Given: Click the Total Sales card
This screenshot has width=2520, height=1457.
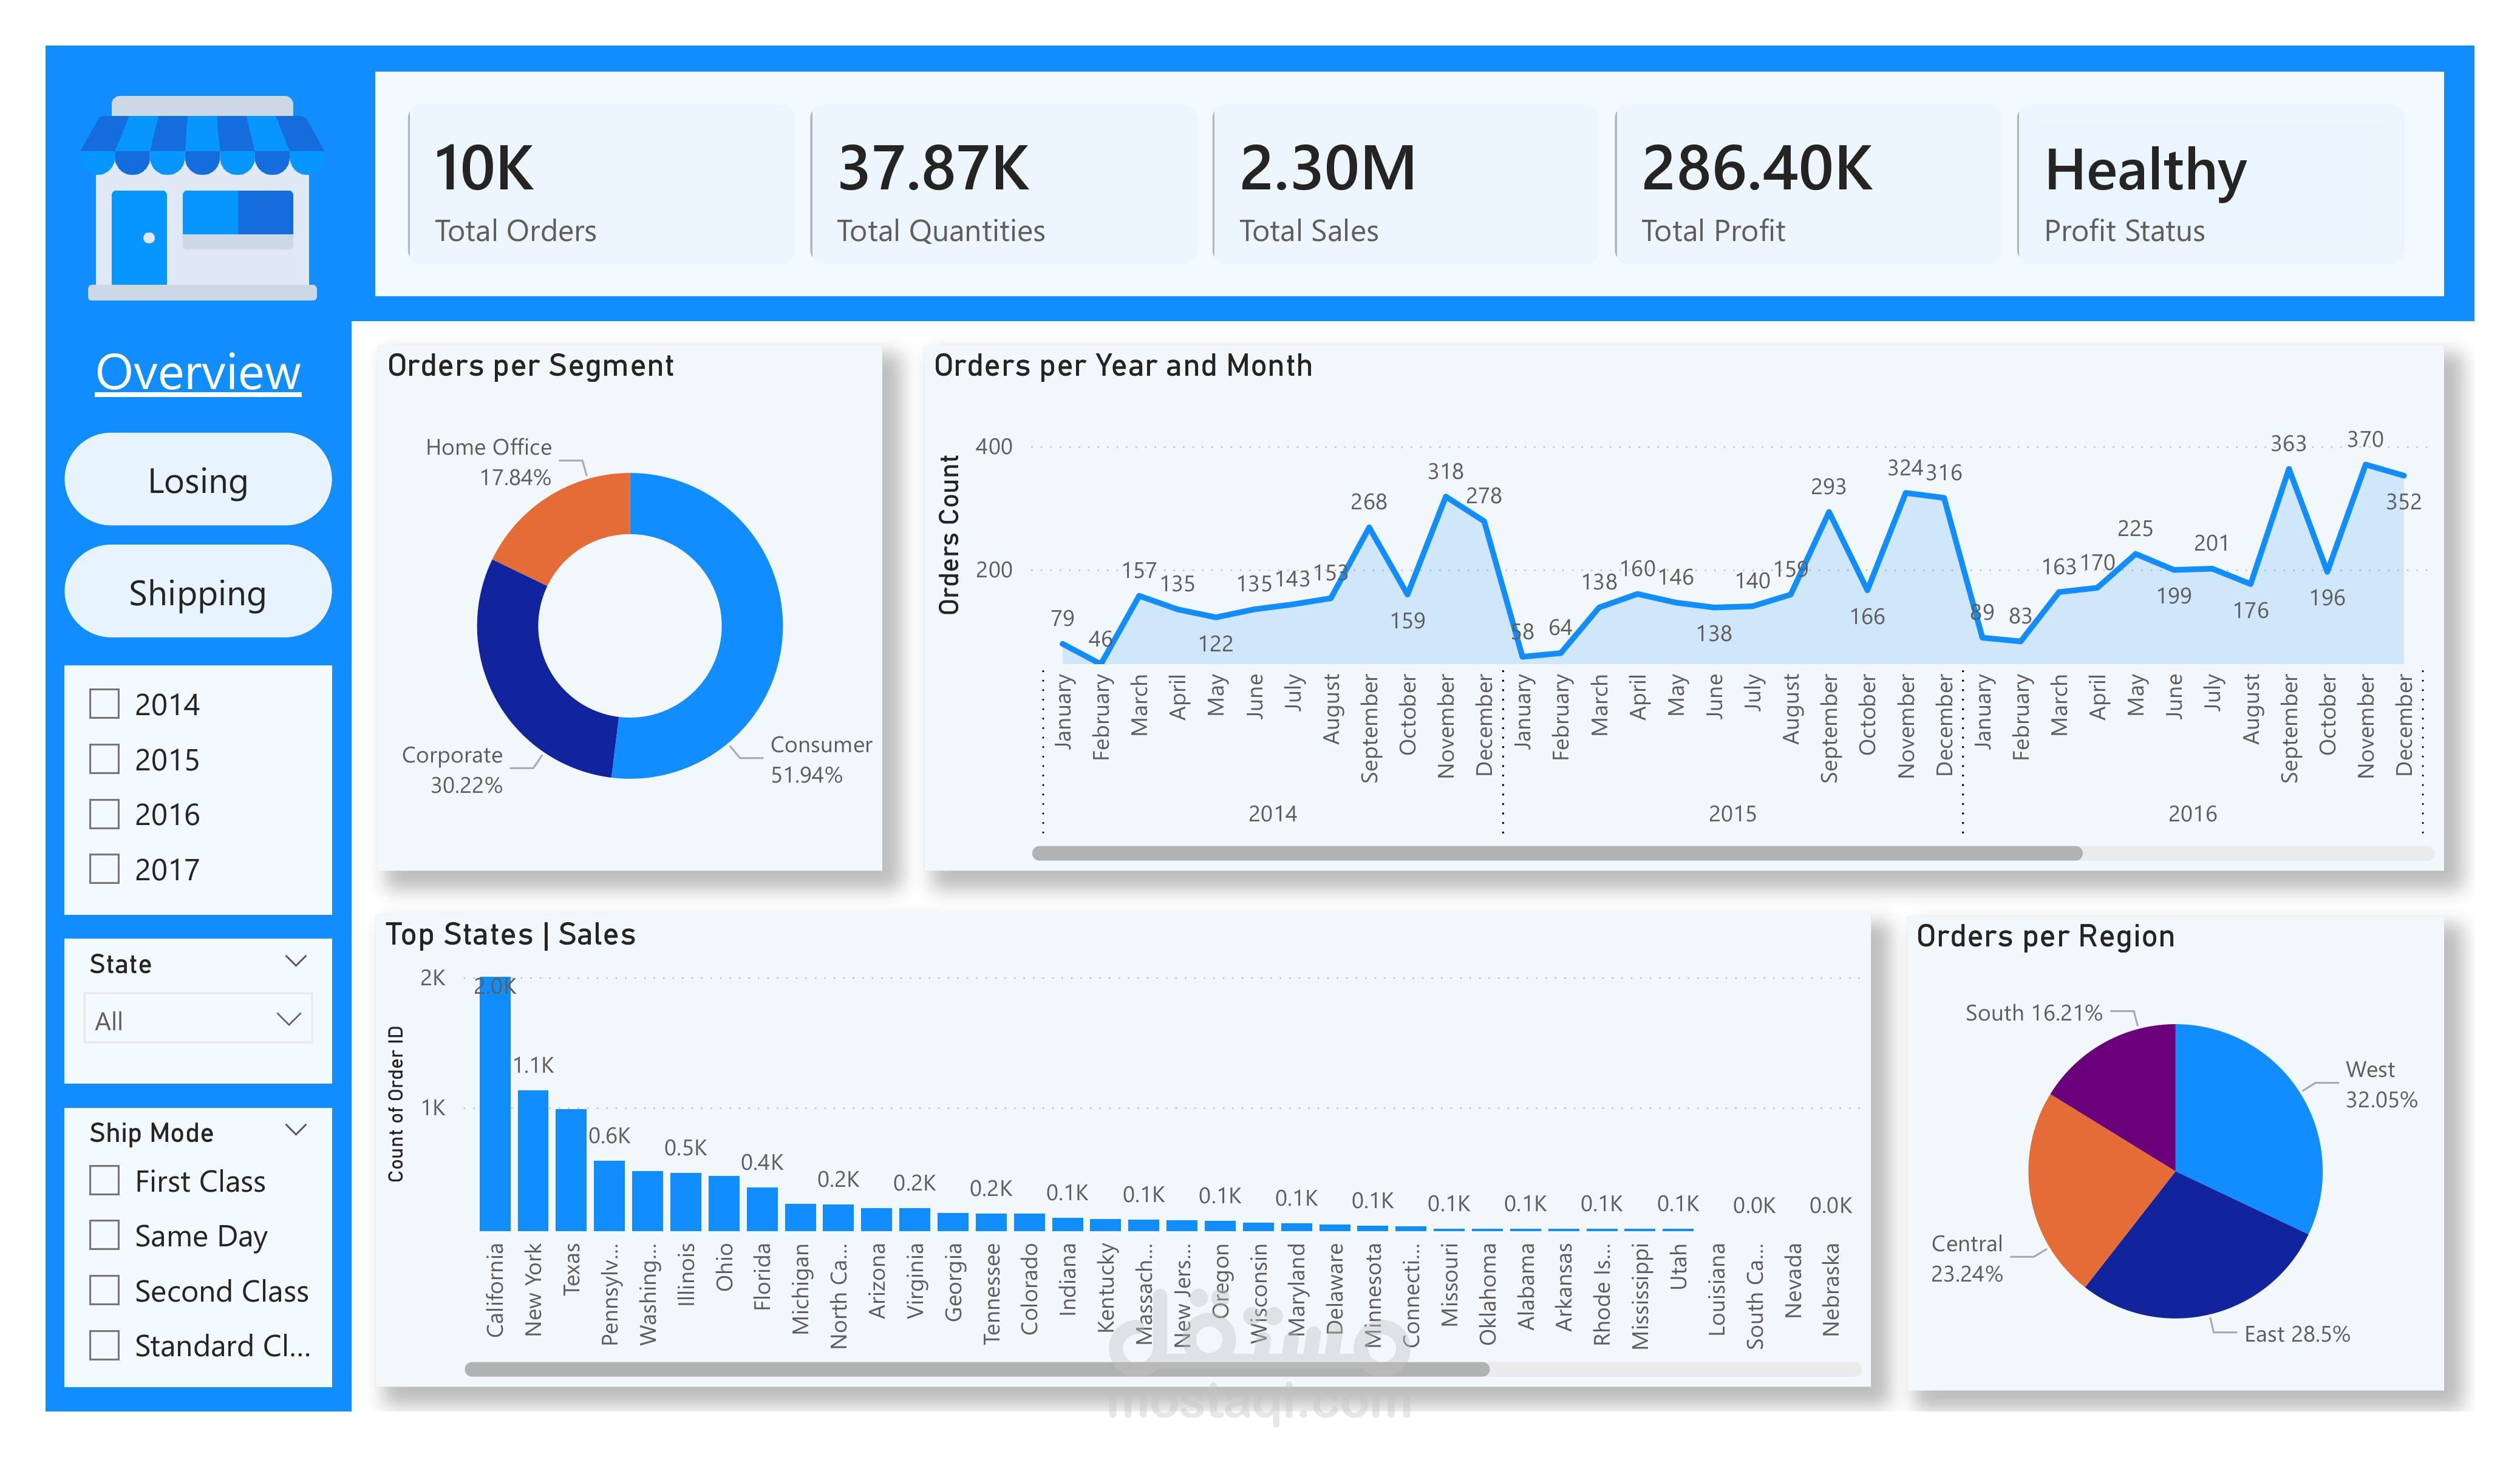Looking at the screenshot, I should 1405,185.
